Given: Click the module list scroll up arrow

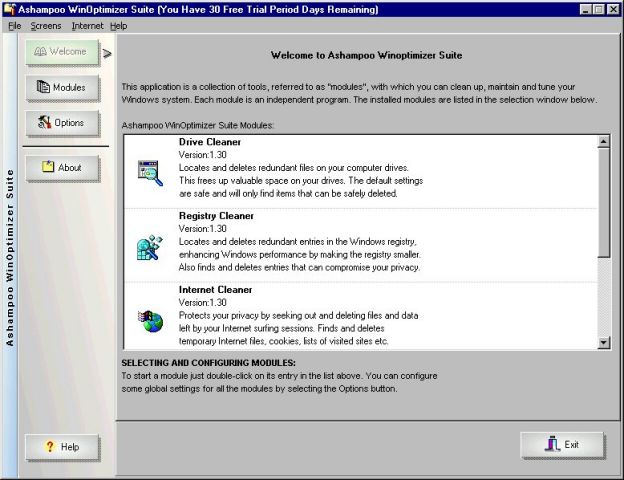Looking at the screenshot, I should (x=604, y=142).
